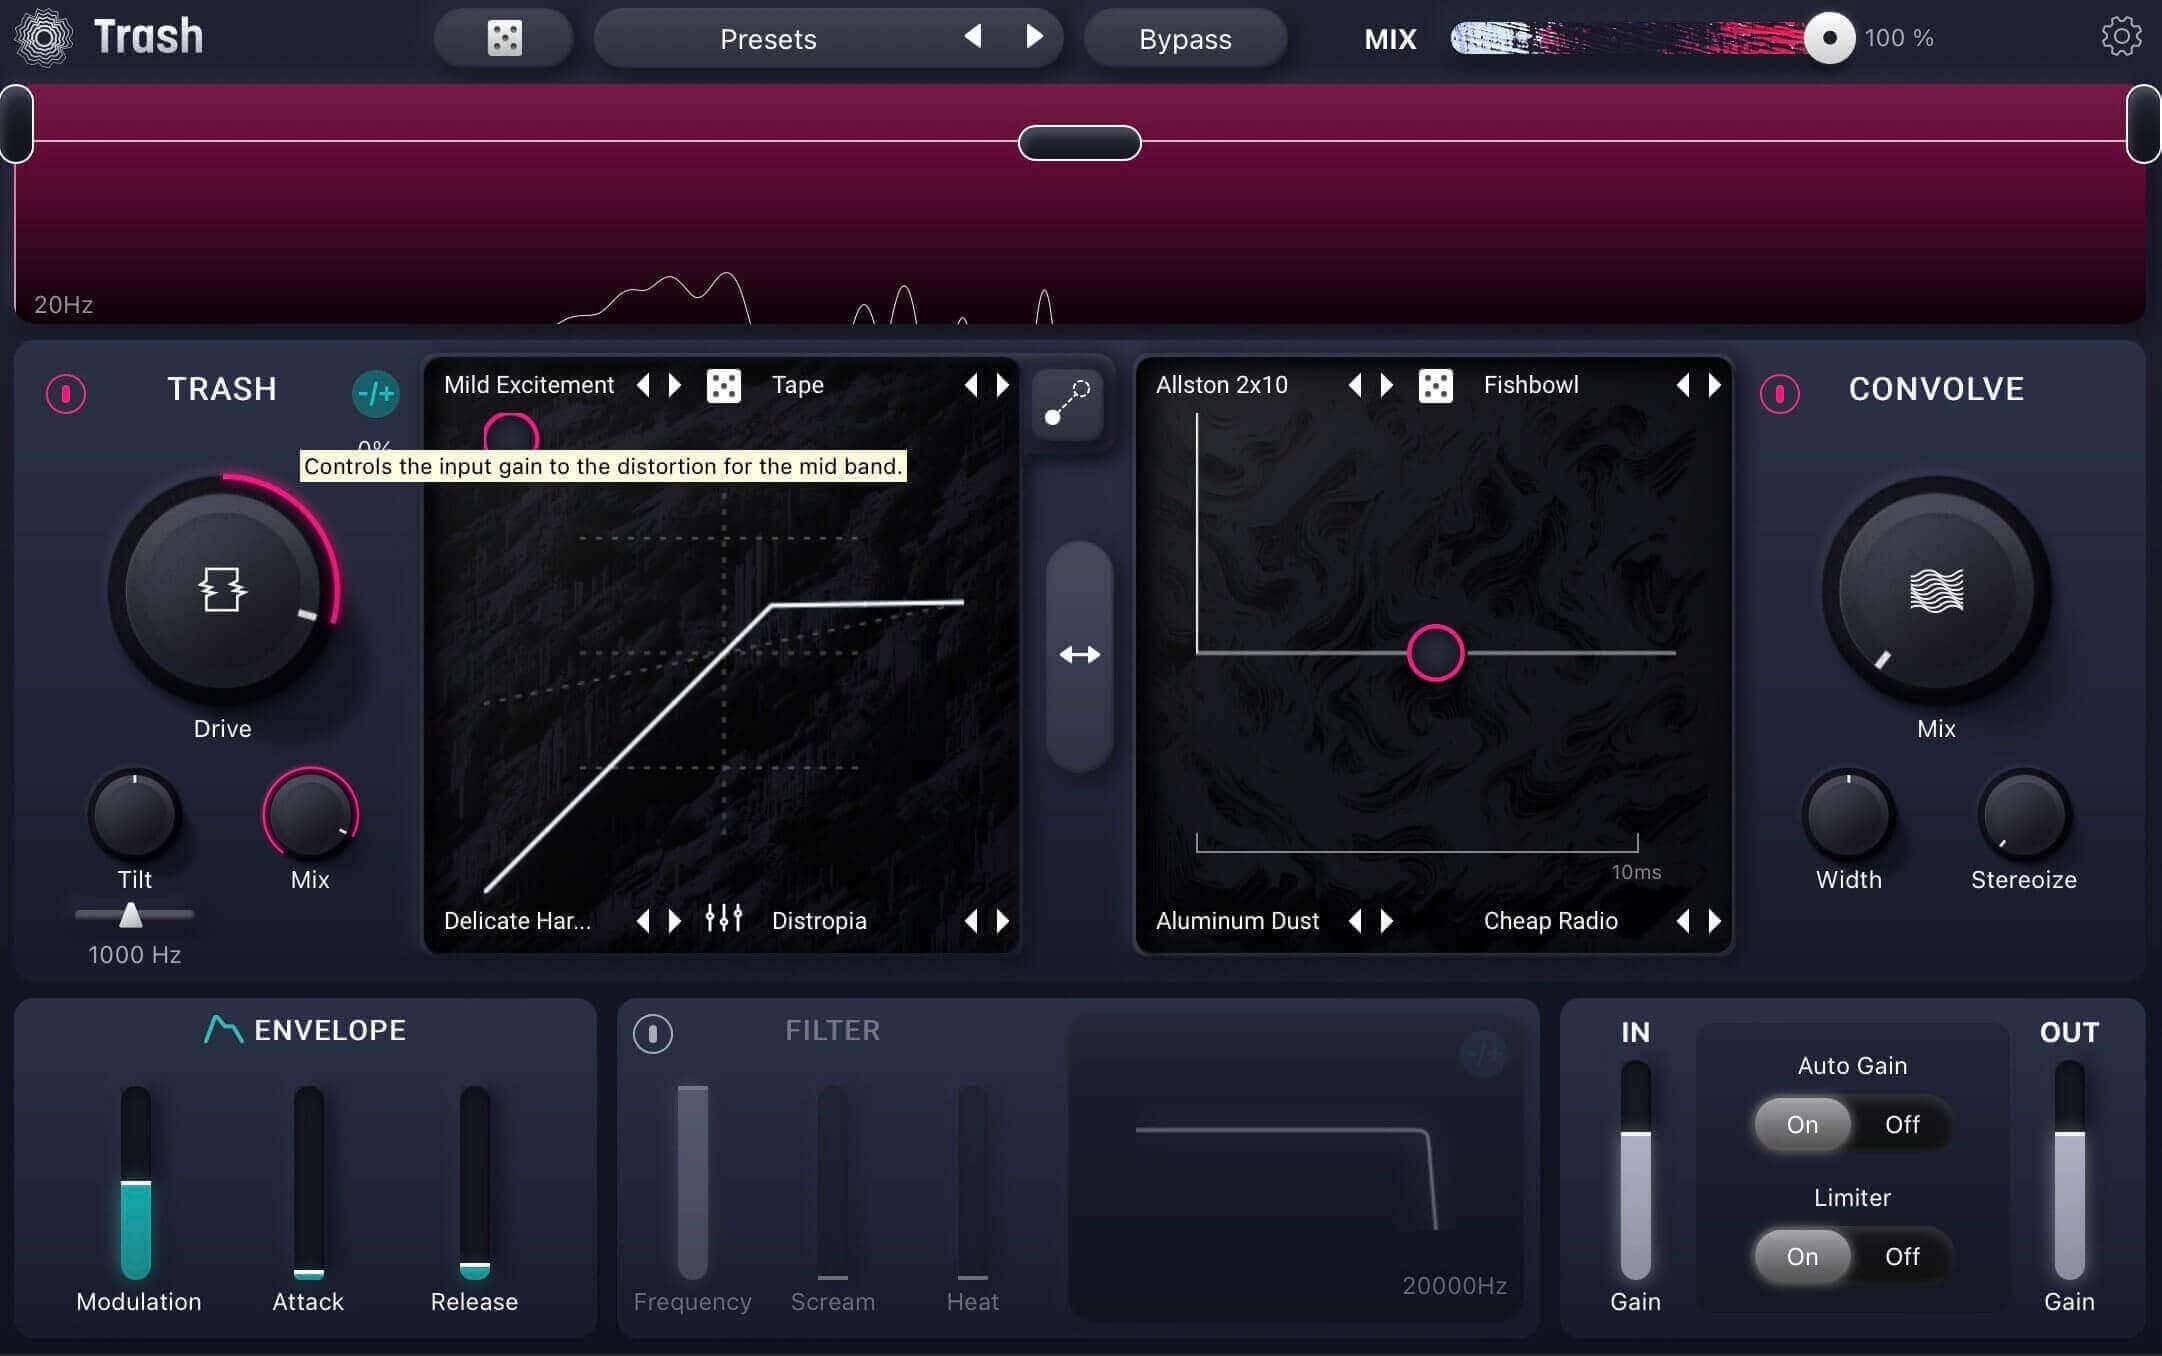Screen dimensions: 2162x1356
Task: Open the Fishbowl impulse menu
Action: 1531,385
